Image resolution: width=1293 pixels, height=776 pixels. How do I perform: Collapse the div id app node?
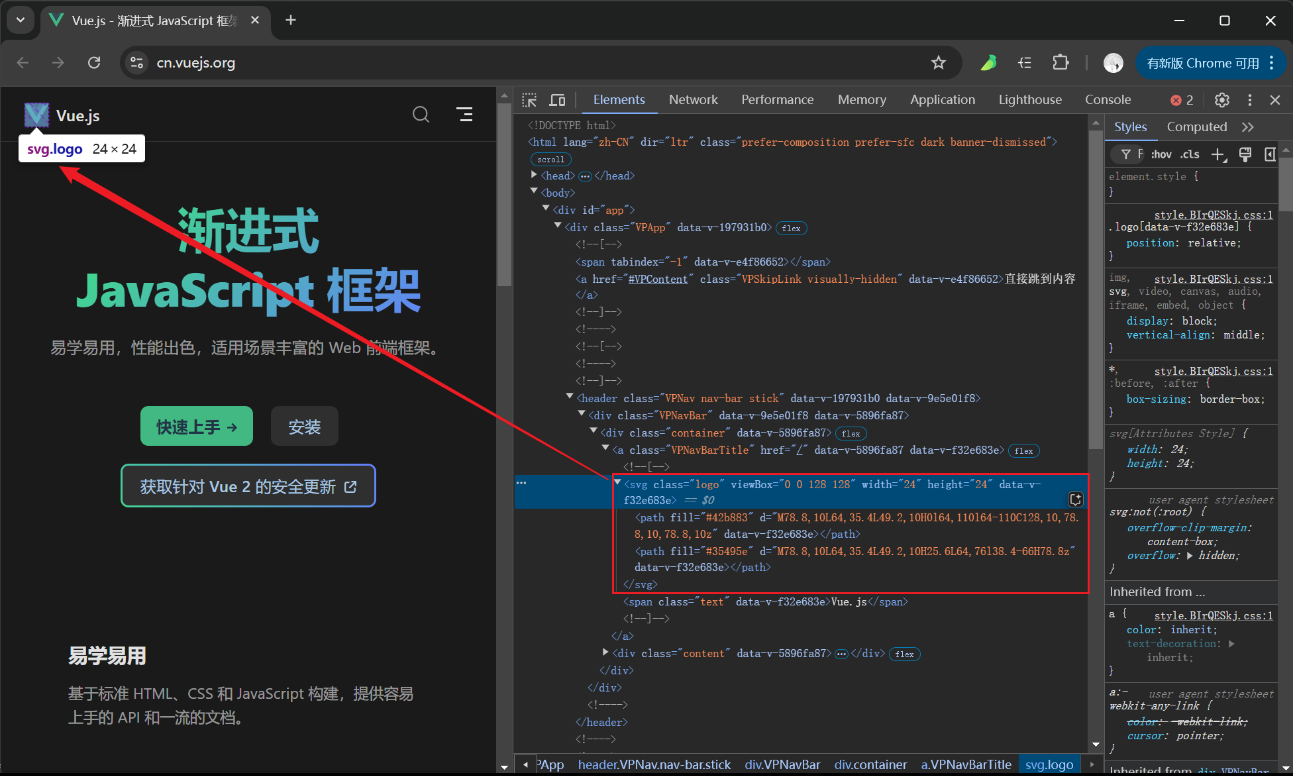click(x=546, y=209)
